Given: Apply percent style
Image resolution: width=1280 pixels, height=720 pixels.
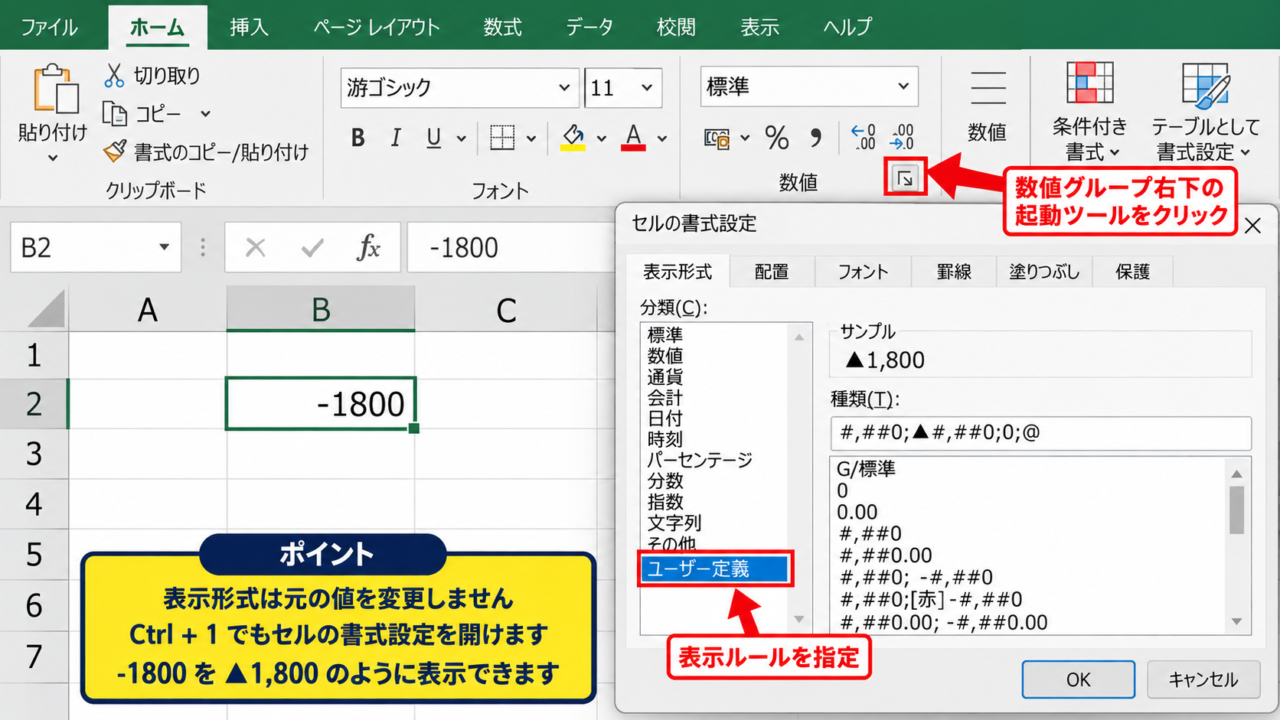Looking at the screenshot, I should [x=777, y=138].
